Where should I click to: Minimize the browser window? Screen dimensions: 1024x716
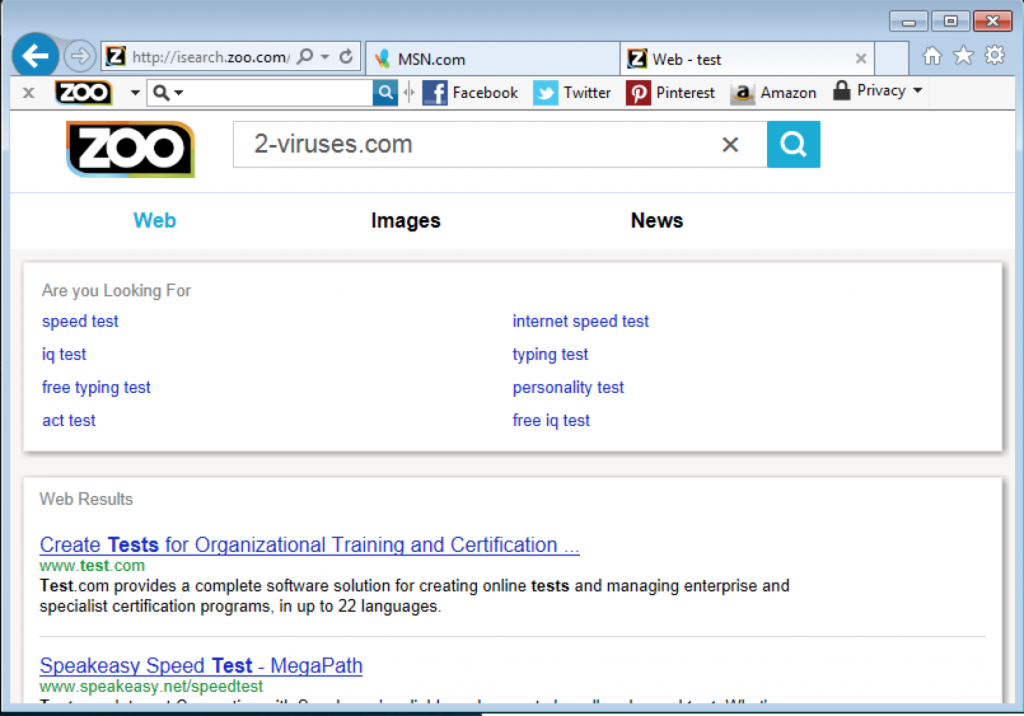(908, 22)
